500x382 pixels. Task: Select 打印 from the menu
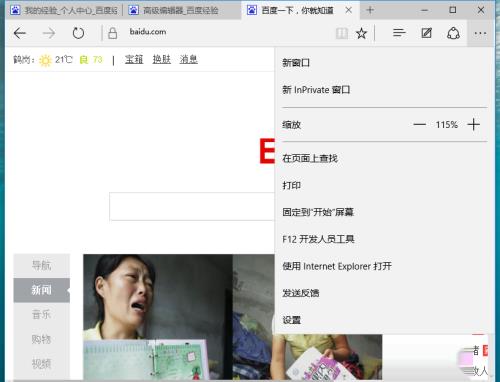pyautogui.click(x=291, y=185)
